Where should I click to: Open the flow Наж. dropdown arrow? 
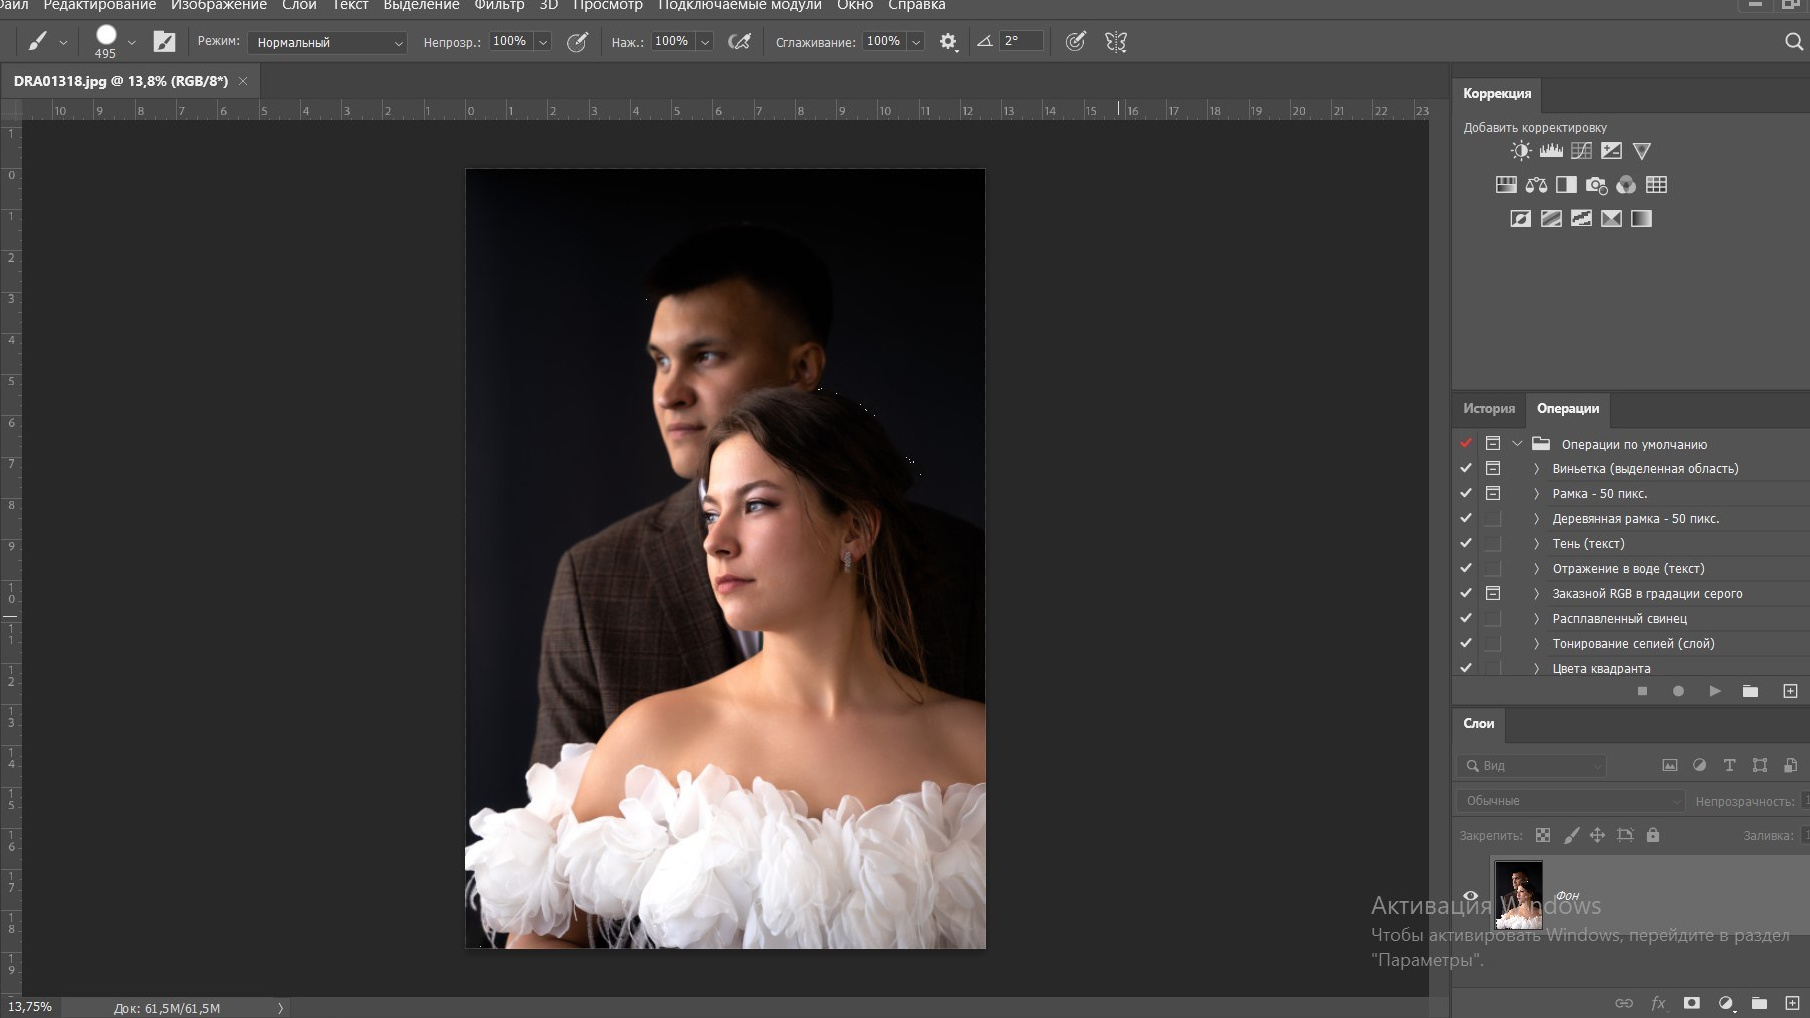[x=705, y=42]
